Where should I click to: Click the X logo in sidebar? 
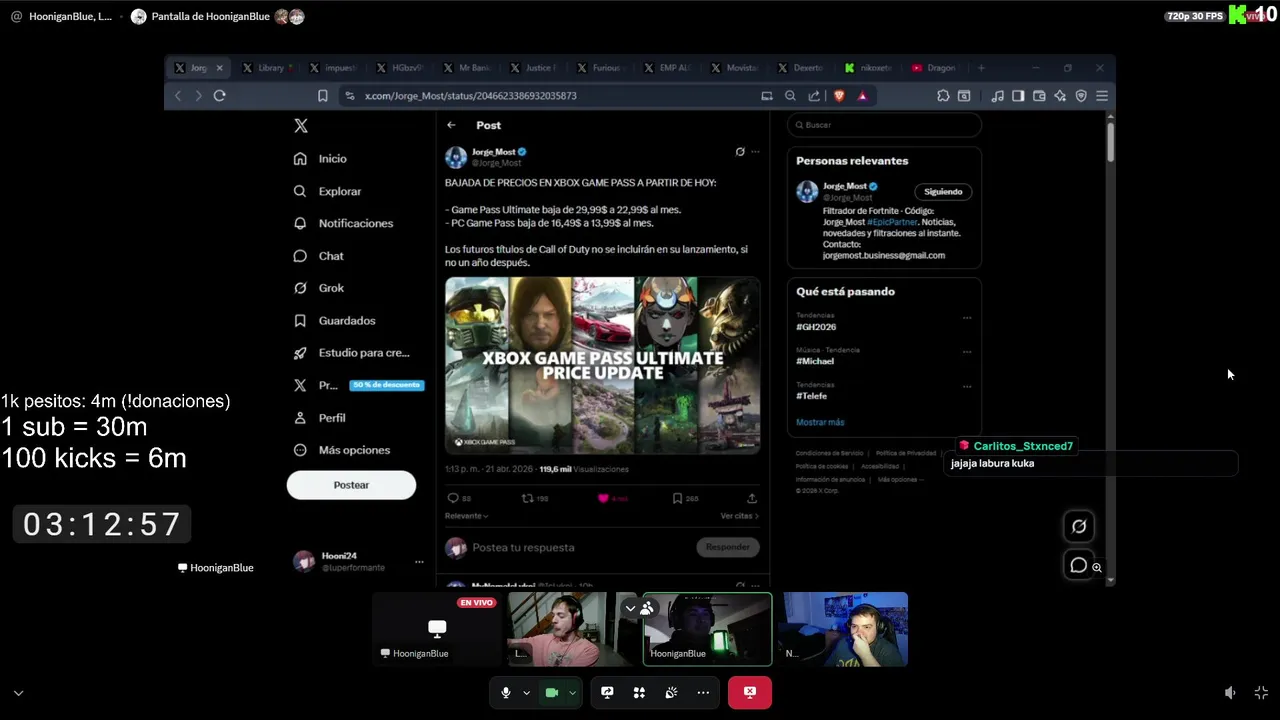click(301, 125)
